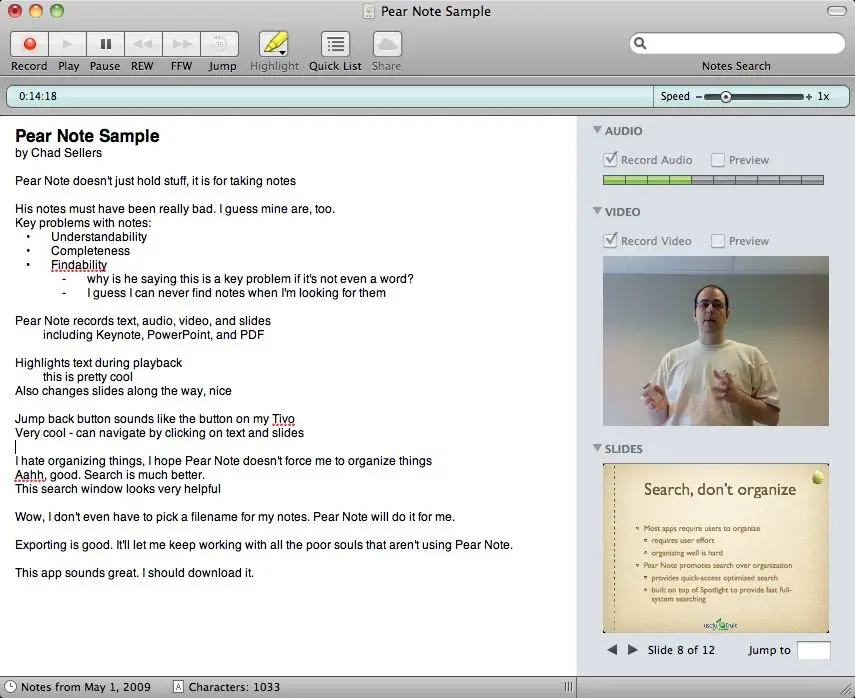Click the misspelled word Findability
This screenshot has width=855, height=698.
[79, 265]
